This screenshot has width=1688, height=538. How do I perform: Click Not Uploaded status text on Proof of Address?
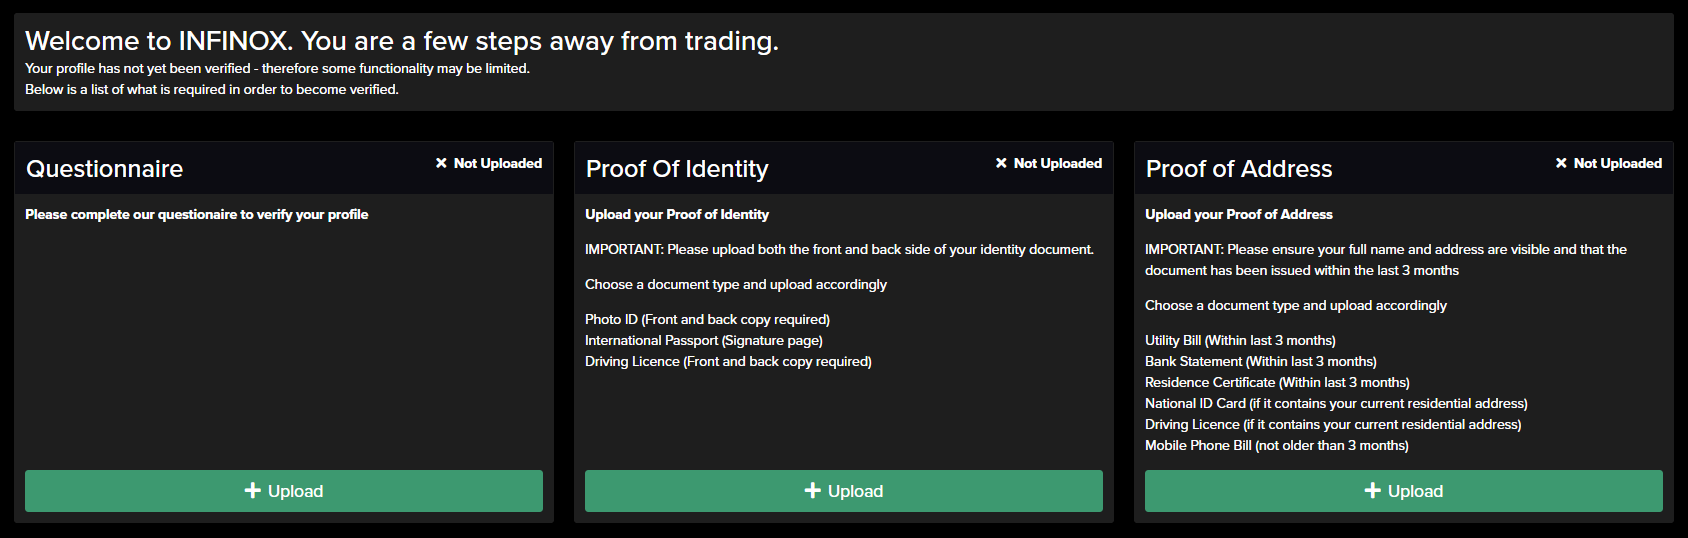point(1618,163)
